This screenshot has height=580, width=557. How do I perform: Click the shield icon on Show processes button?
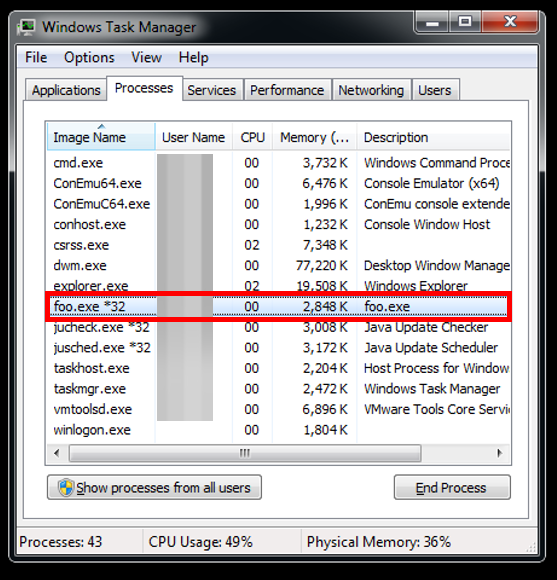point(66,488)
